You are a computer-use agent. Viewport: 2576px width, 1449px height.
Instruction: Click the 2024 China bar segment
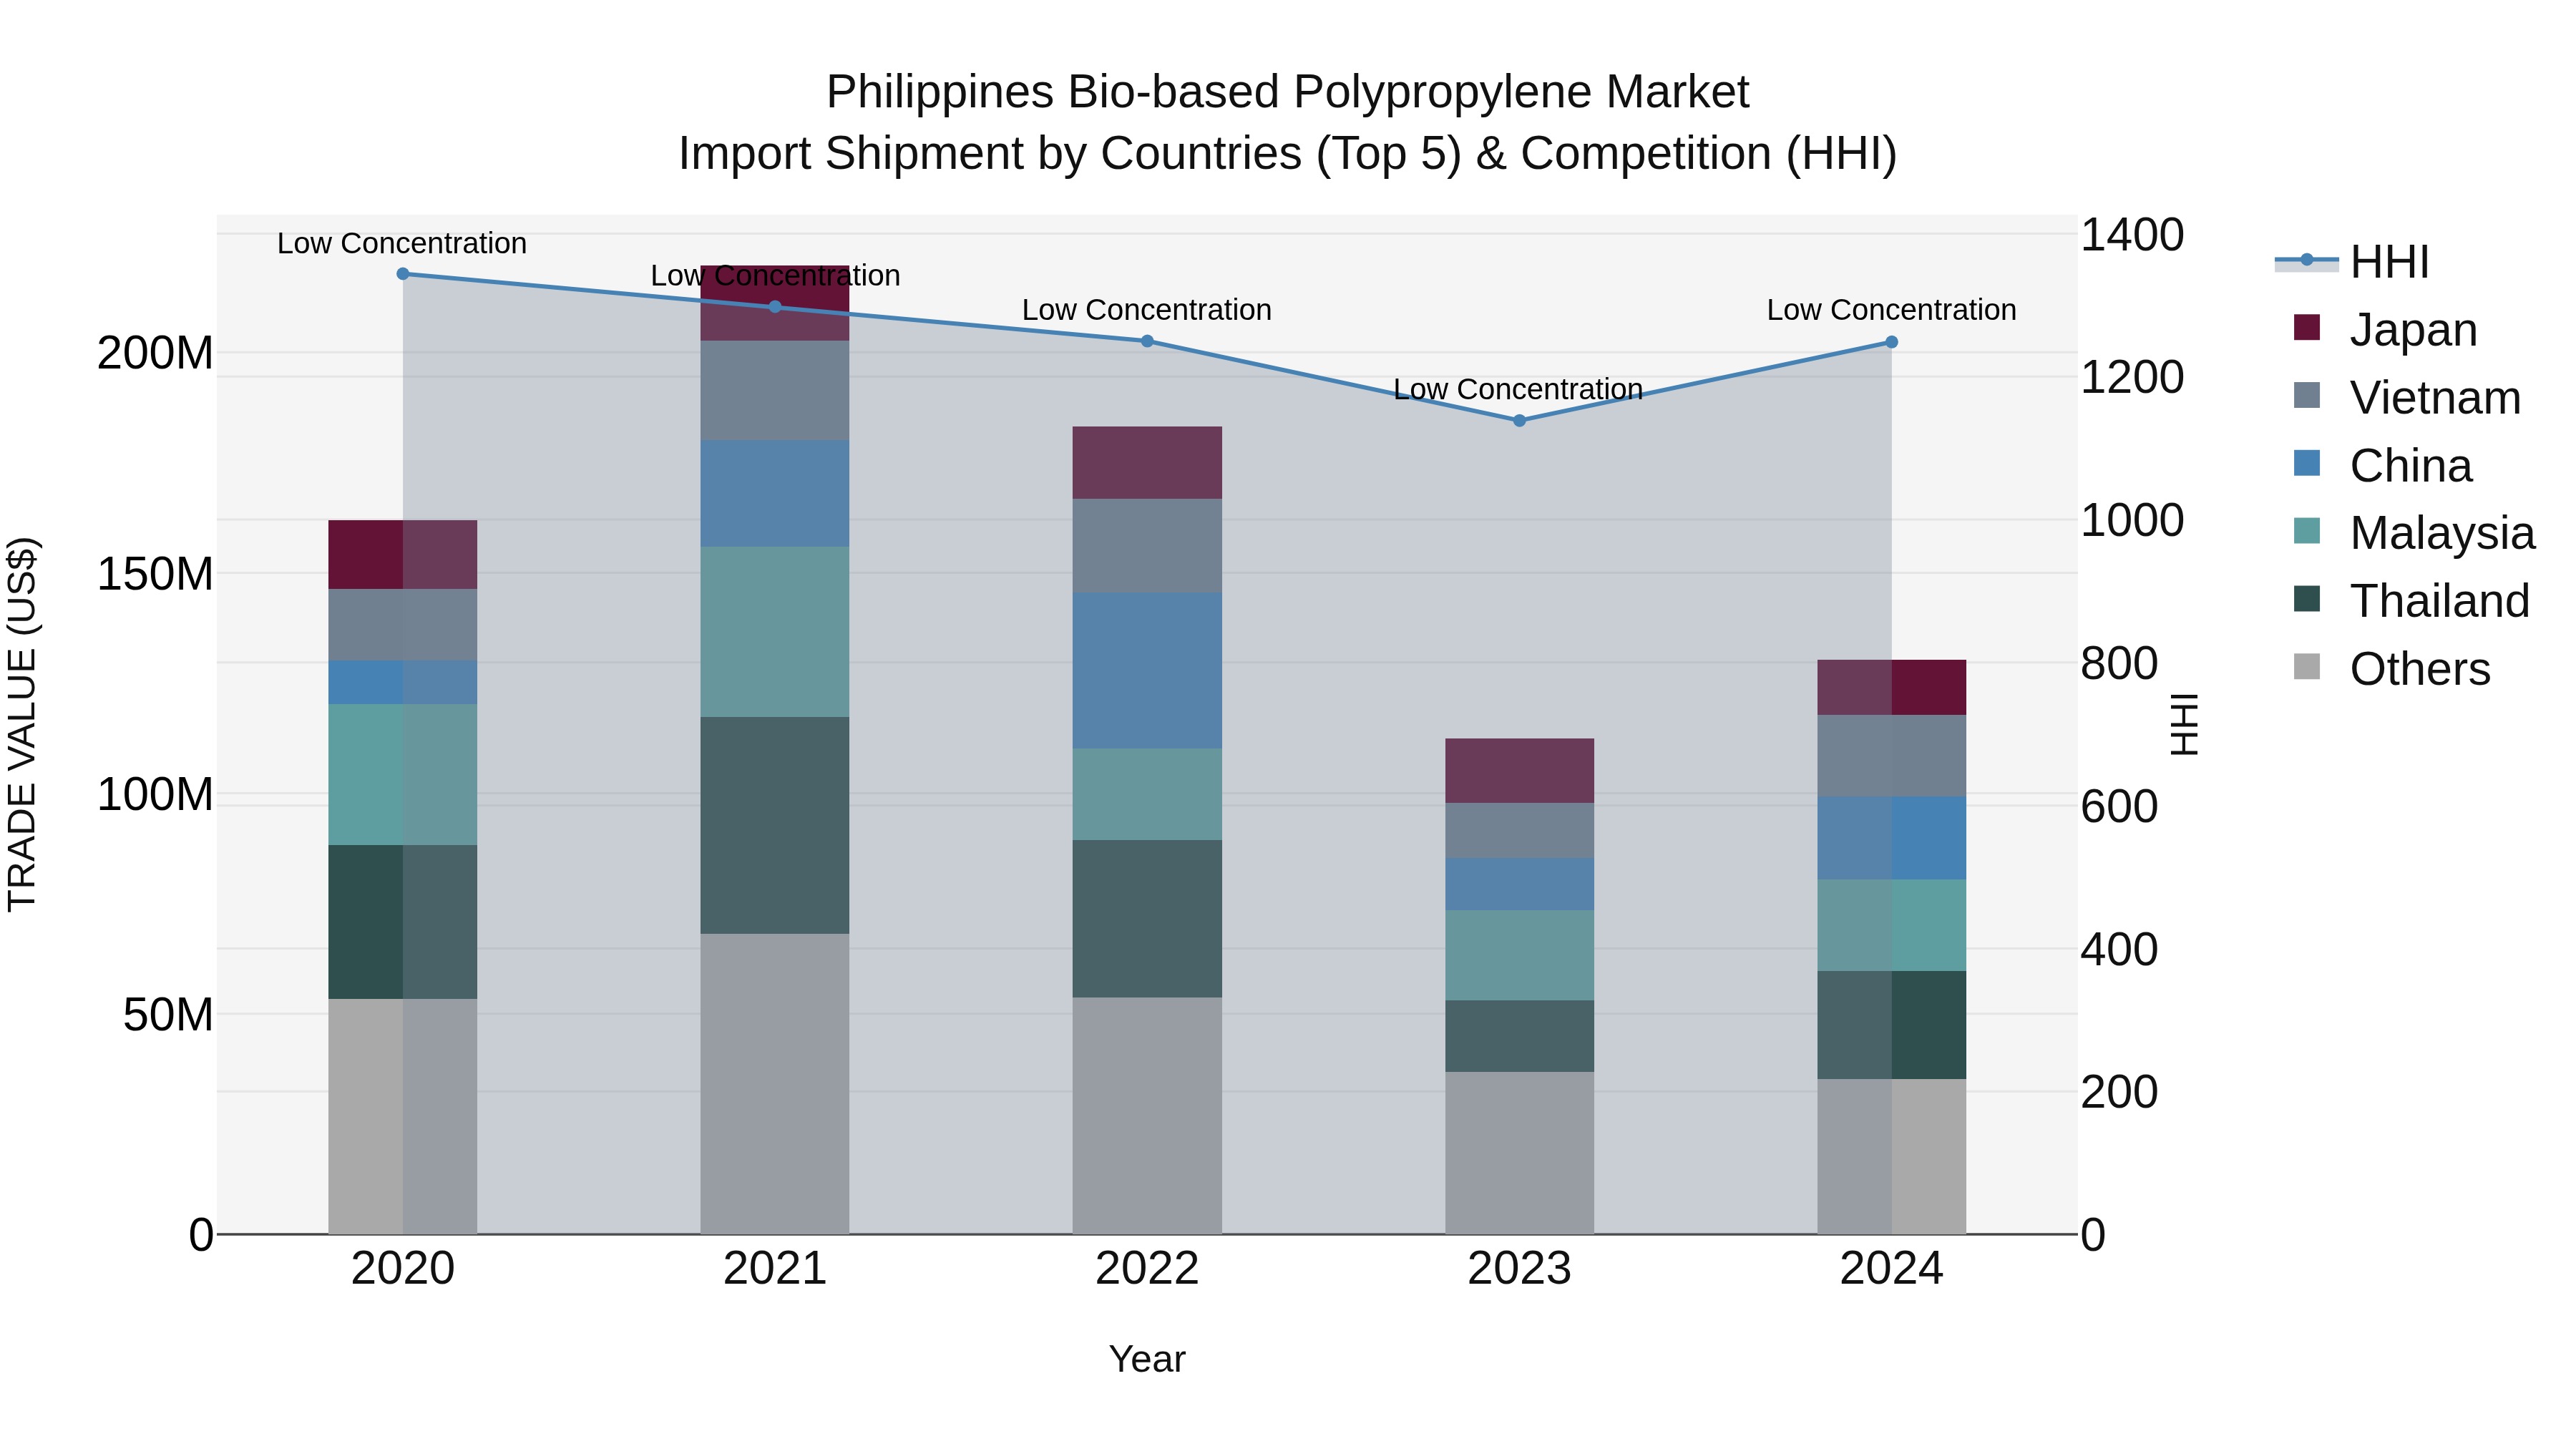coord(1891,839)
